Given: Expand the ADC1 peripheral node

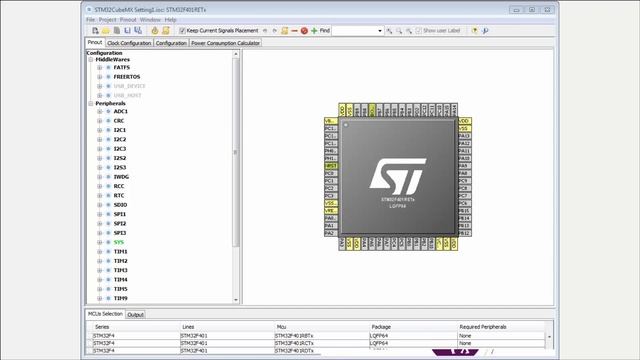Looking at the screenshot, I should click(100, 111).
